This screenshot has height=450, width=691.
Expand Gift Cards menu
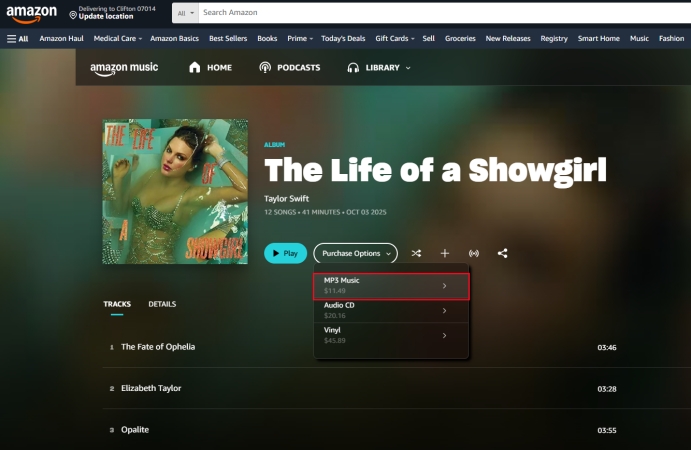point(395,39)
